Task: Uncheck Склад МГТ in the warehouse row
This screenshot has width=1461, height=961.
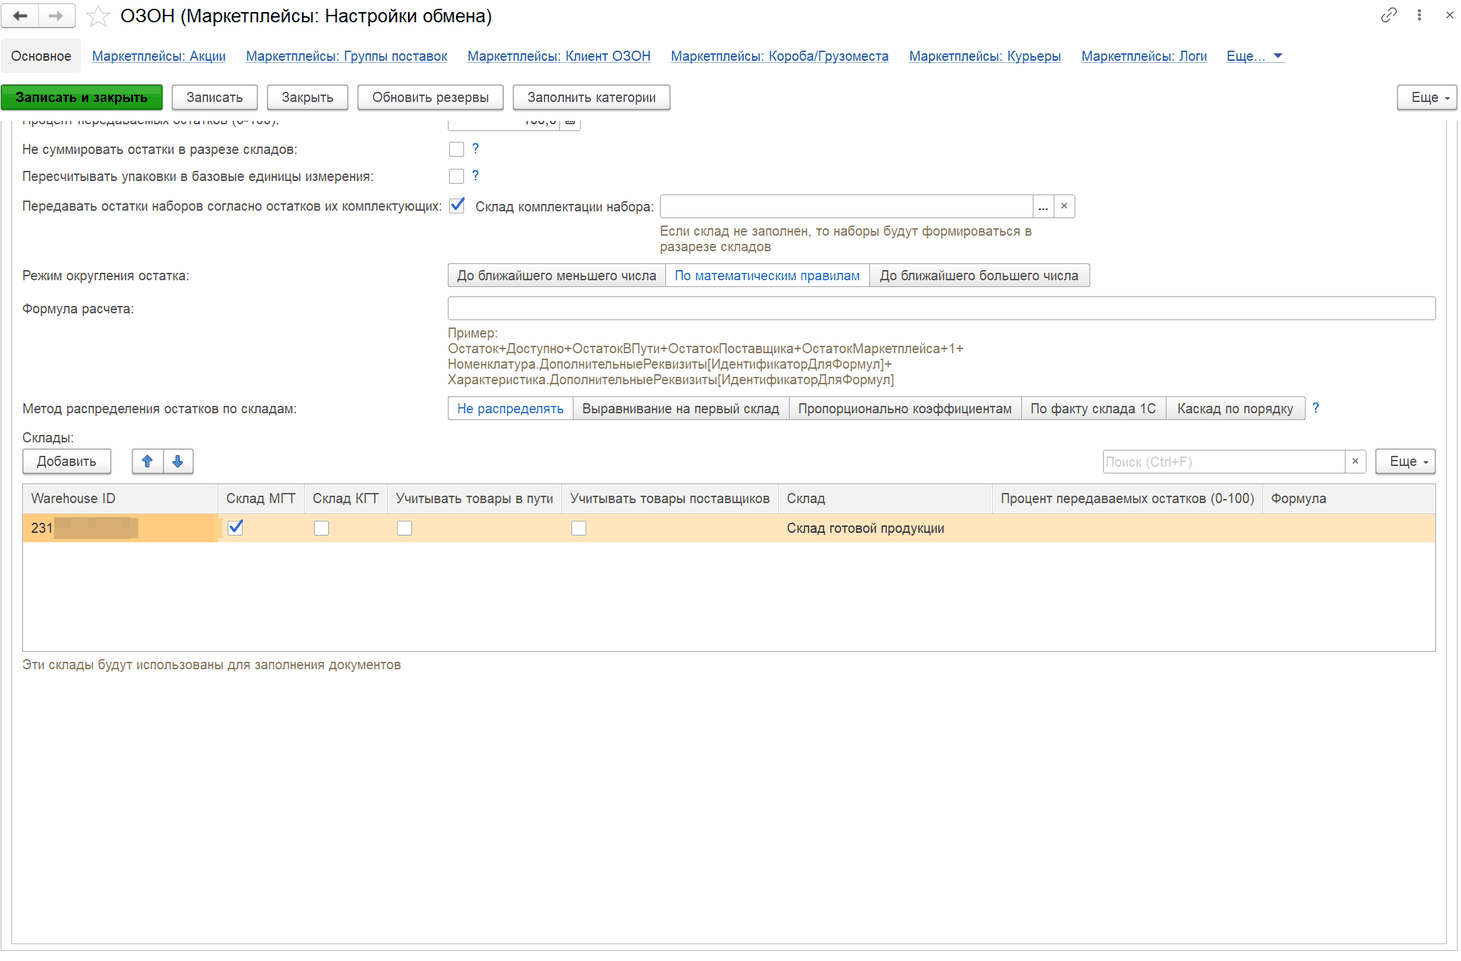Action: (235, 527)
